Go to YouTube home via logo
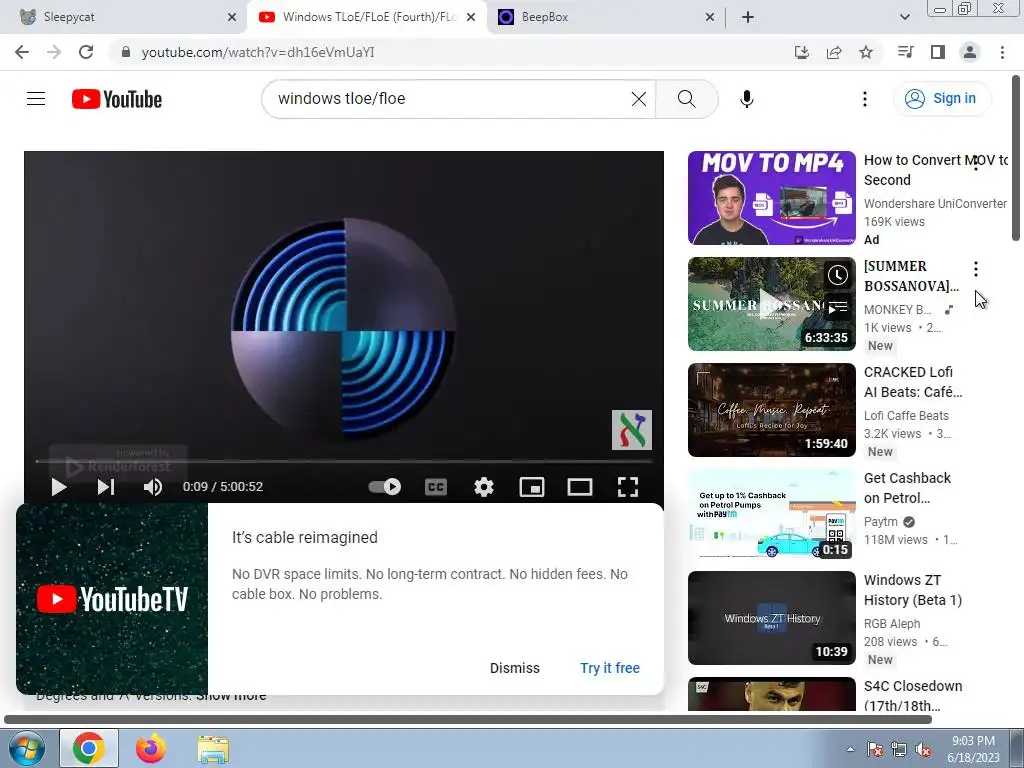 click(117, 99)
